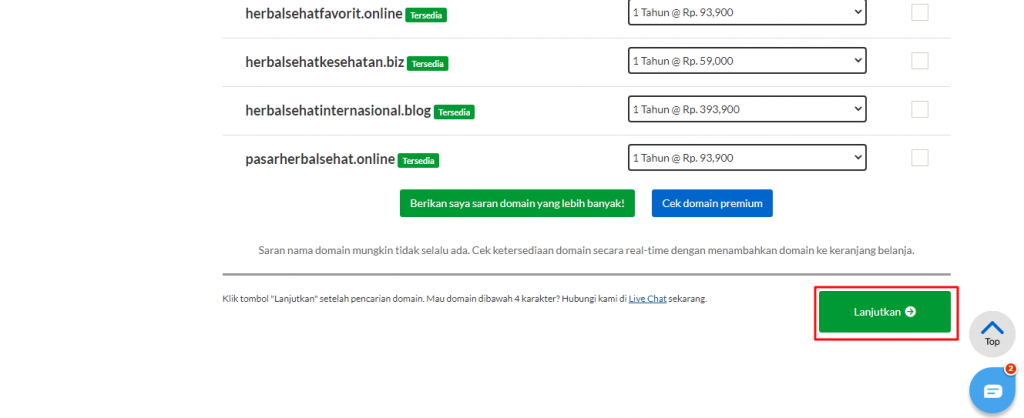The width and height of the screenshot is (1024, 418).
Task: Click Tersedia badge beside pasarherbalsehat.online
Action: pyautogui.click(x=418, y=161)
